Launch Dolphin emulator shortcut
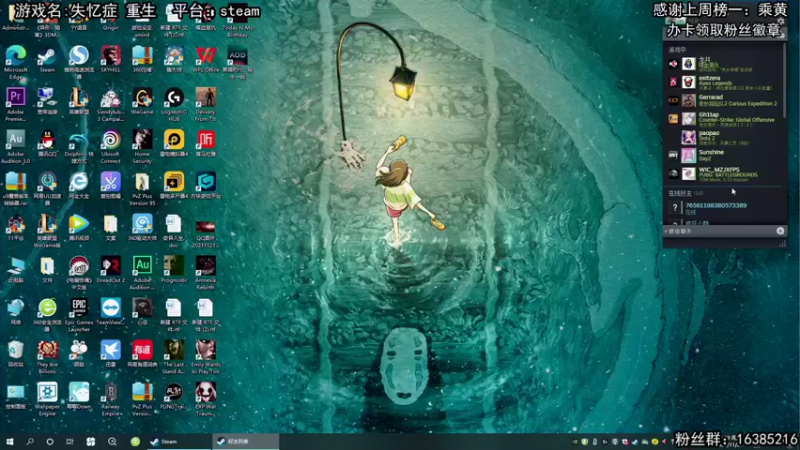Image resolution: width=800 pixels, height=450 pixels. click(79, 146)
